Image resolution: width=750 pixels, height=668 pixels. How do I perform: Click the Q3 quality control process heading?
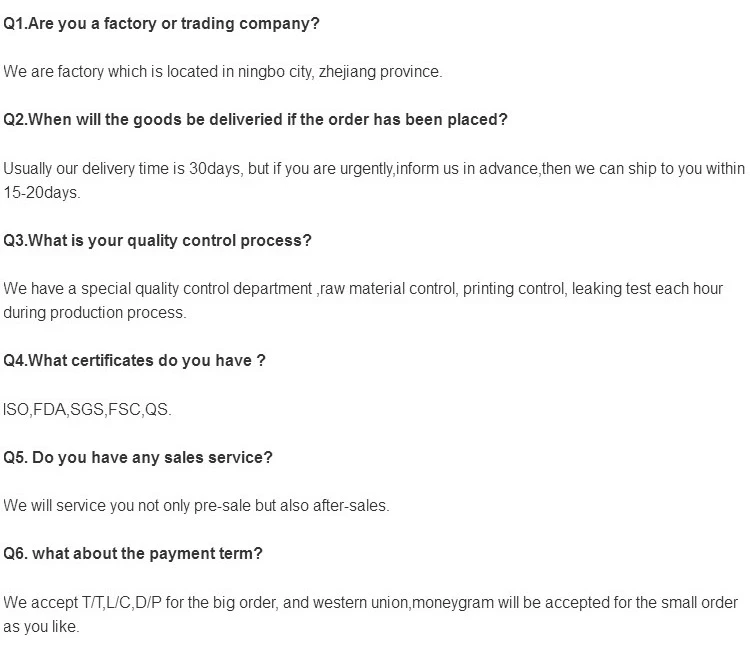(157, 241)
